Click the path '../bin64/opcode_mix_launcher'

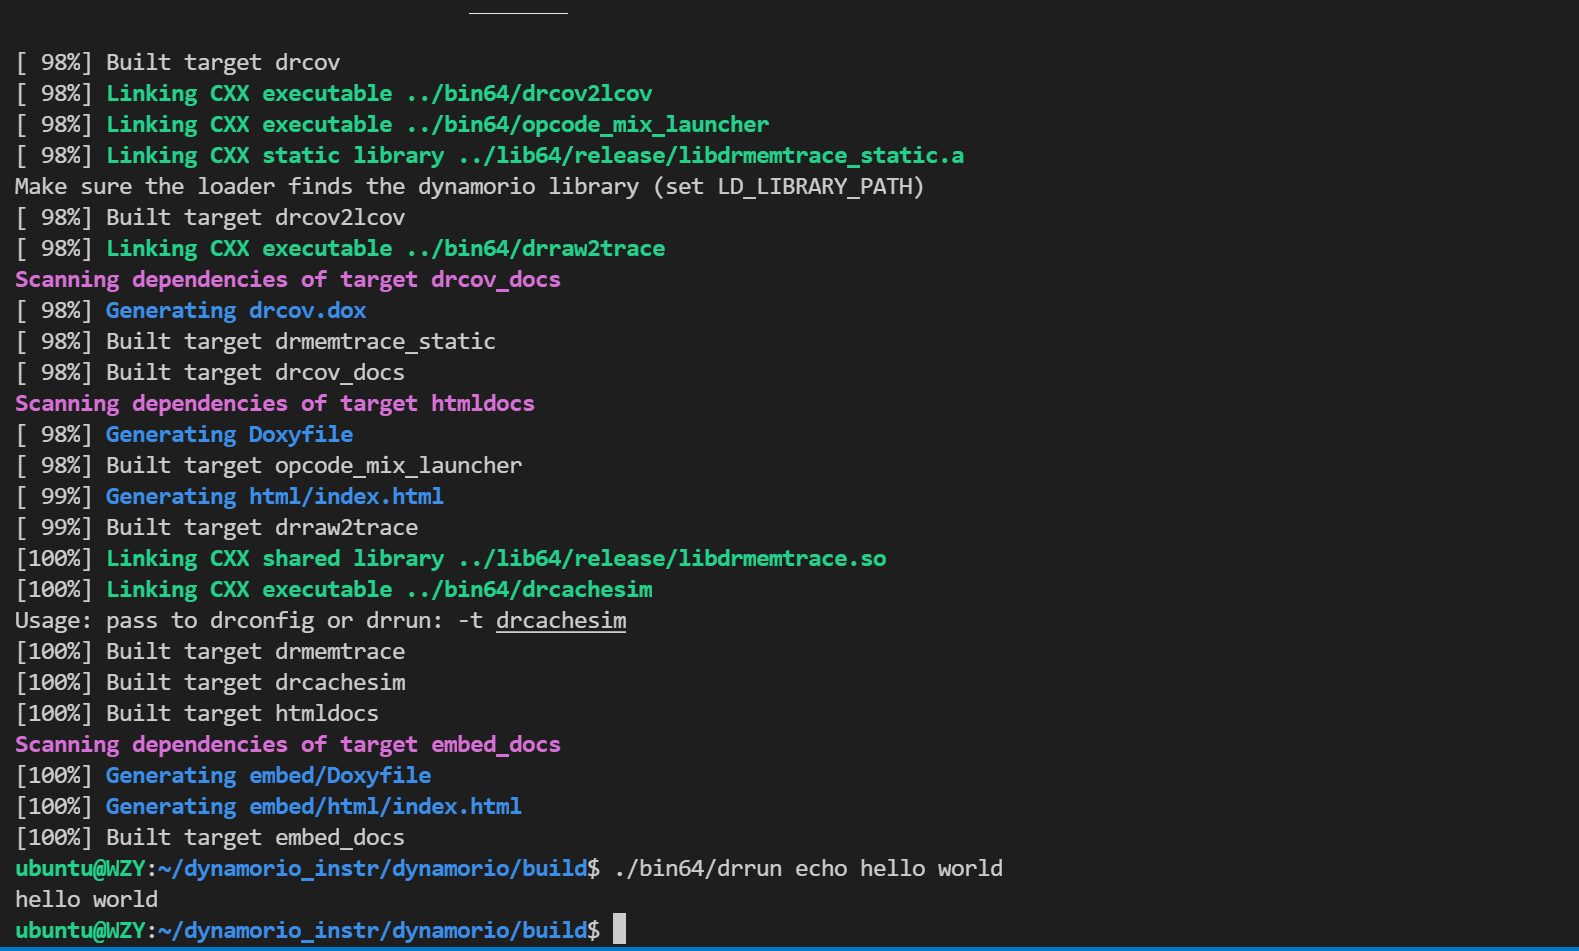tap(588, 125)
